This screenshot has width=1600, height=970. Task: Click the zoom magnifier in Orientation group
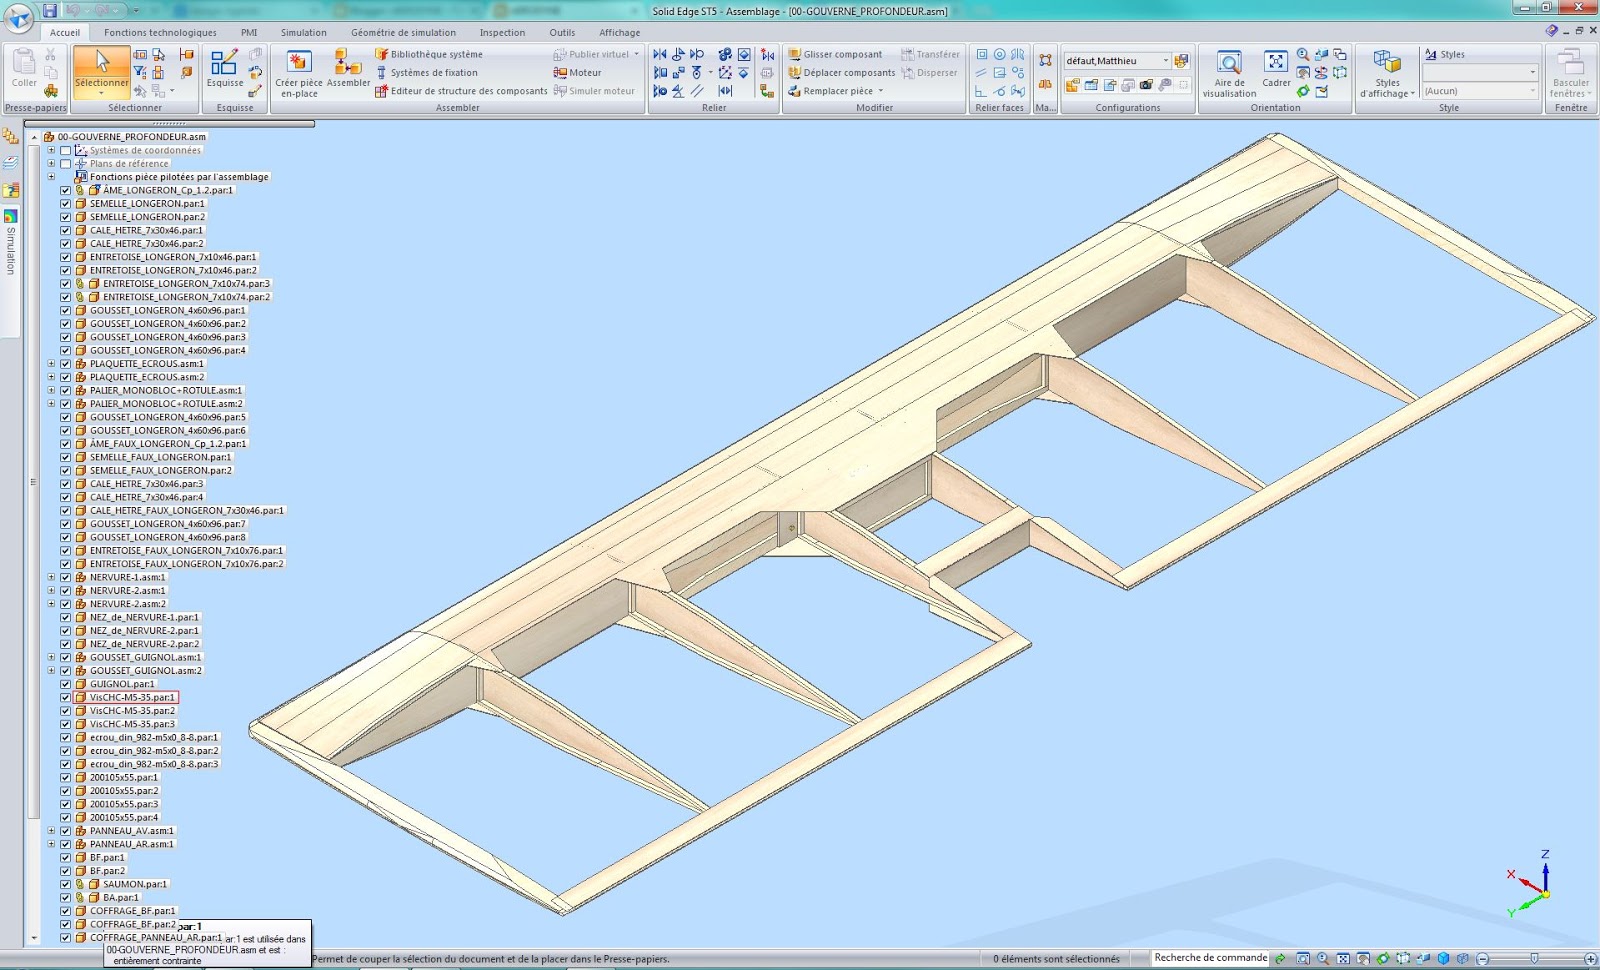(x=1302, y=55)
